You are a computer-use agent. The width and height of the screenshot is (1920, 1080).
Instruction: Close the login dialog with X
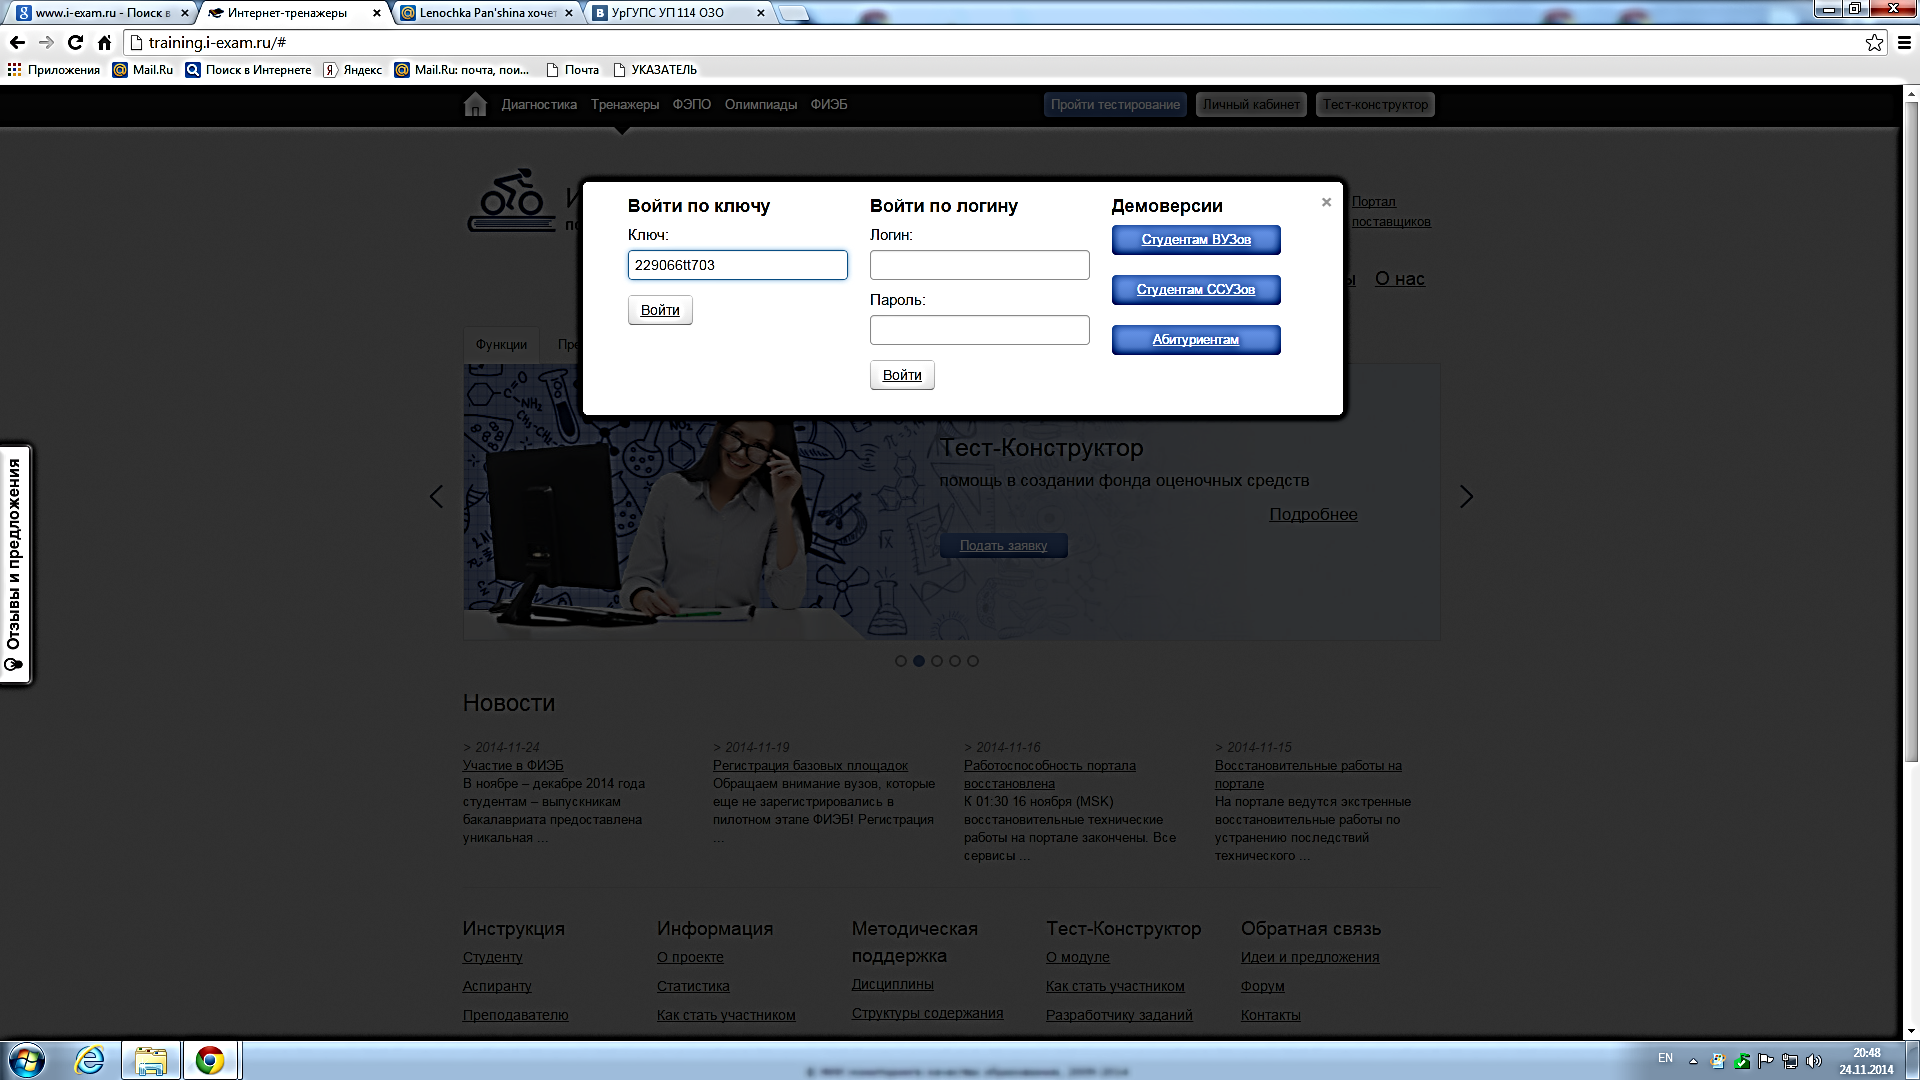pyautogui.click(x=1326, y=202)
